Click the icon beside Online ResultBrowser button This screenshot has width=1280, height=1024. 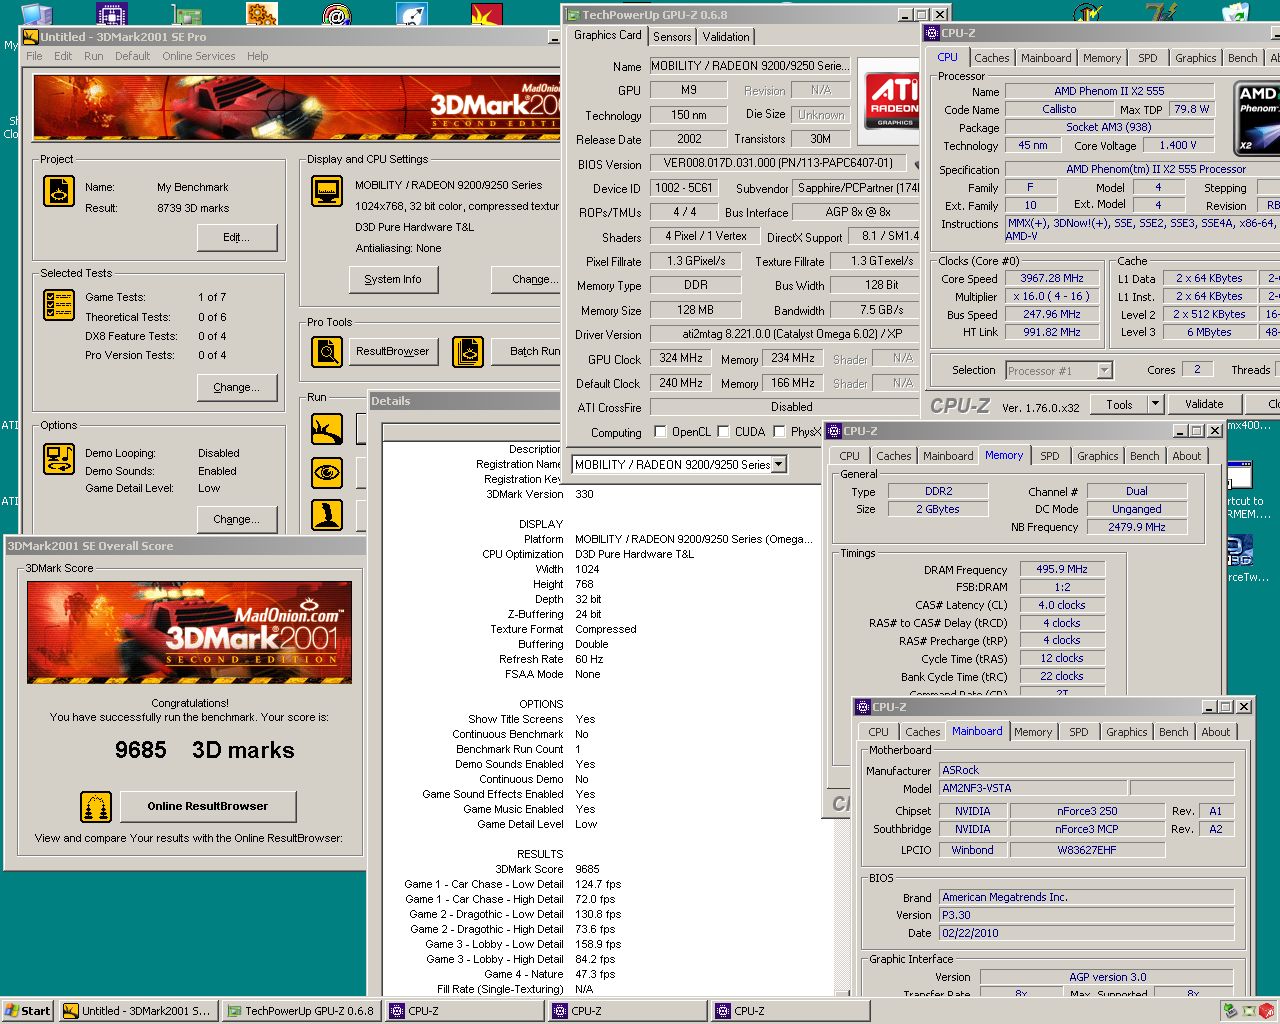(x=96, y=806)
